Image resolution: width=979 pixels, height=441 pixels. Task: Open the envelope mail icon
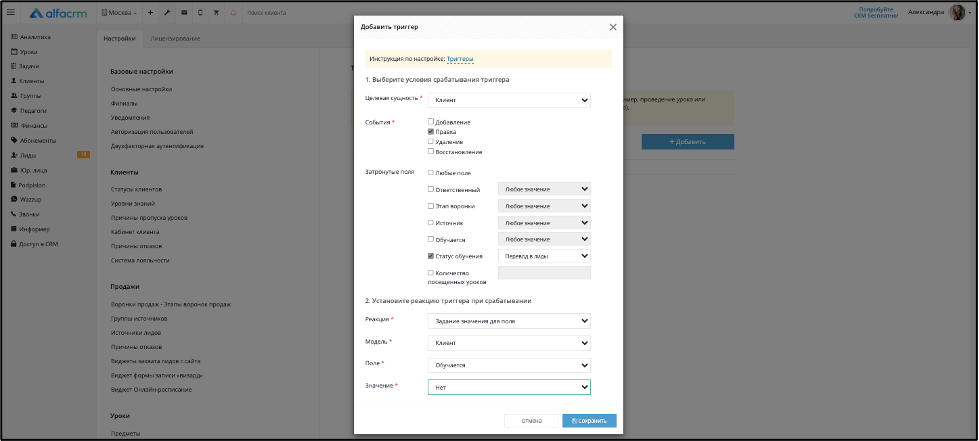pos(184,12)
